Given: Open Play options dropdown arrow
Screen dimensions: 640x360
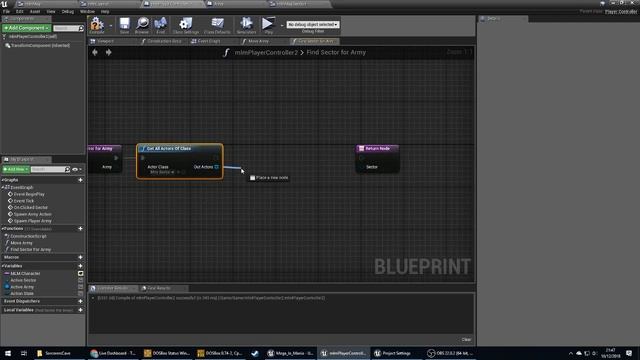Looking at the screenshot, I should coord(282,25).
